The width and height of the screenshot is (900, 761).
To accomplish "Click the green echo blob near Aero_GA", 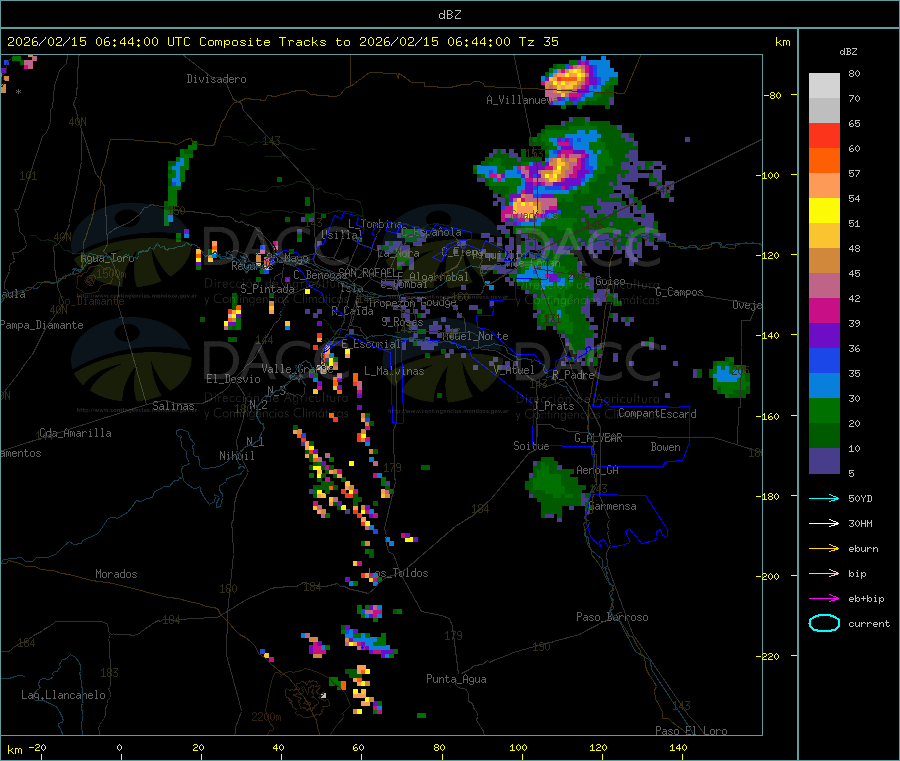I will (x=554, y=488).
